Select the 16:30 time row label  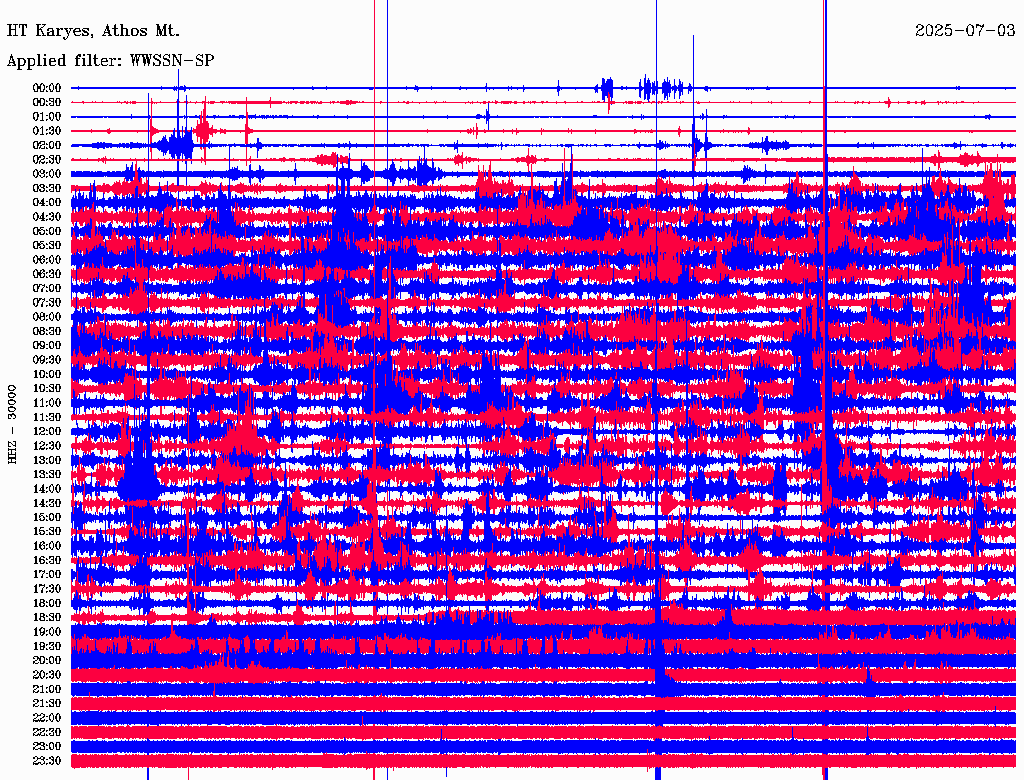[47, 561]
